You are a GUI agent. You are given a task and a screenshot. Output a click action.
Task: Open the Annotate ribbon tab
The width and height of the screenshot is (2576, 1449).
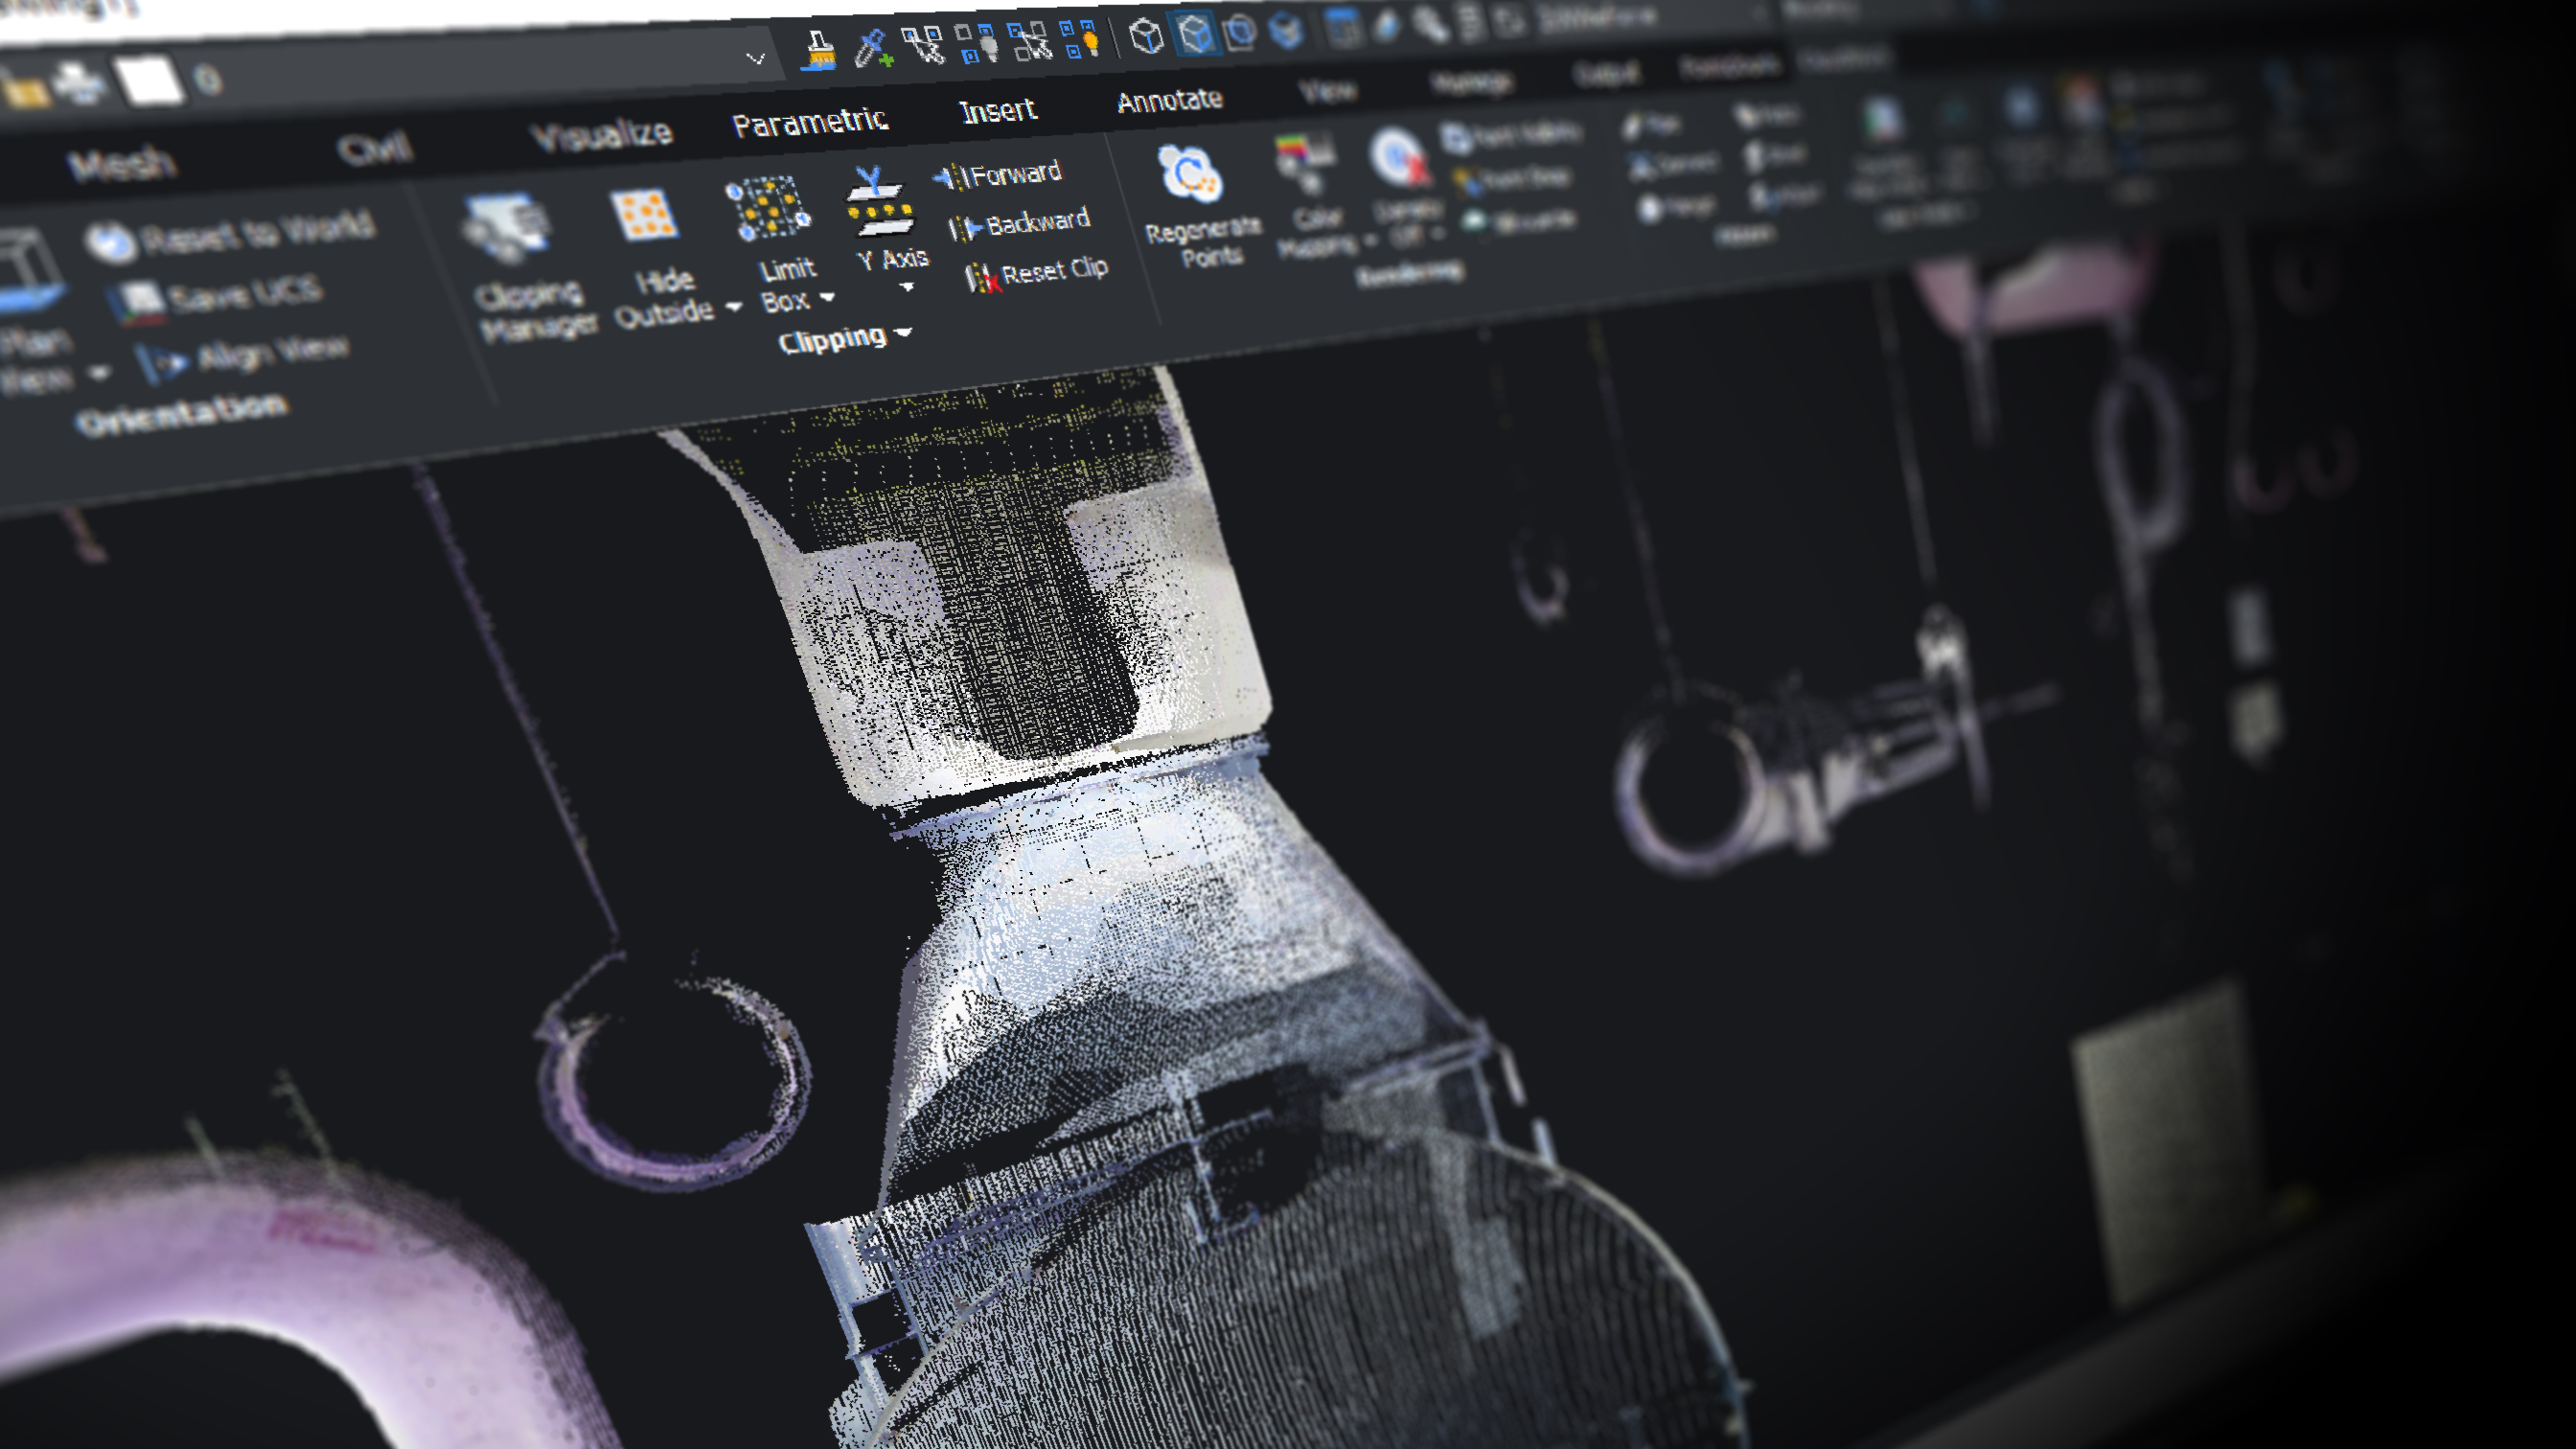[x=1169, y=100]
